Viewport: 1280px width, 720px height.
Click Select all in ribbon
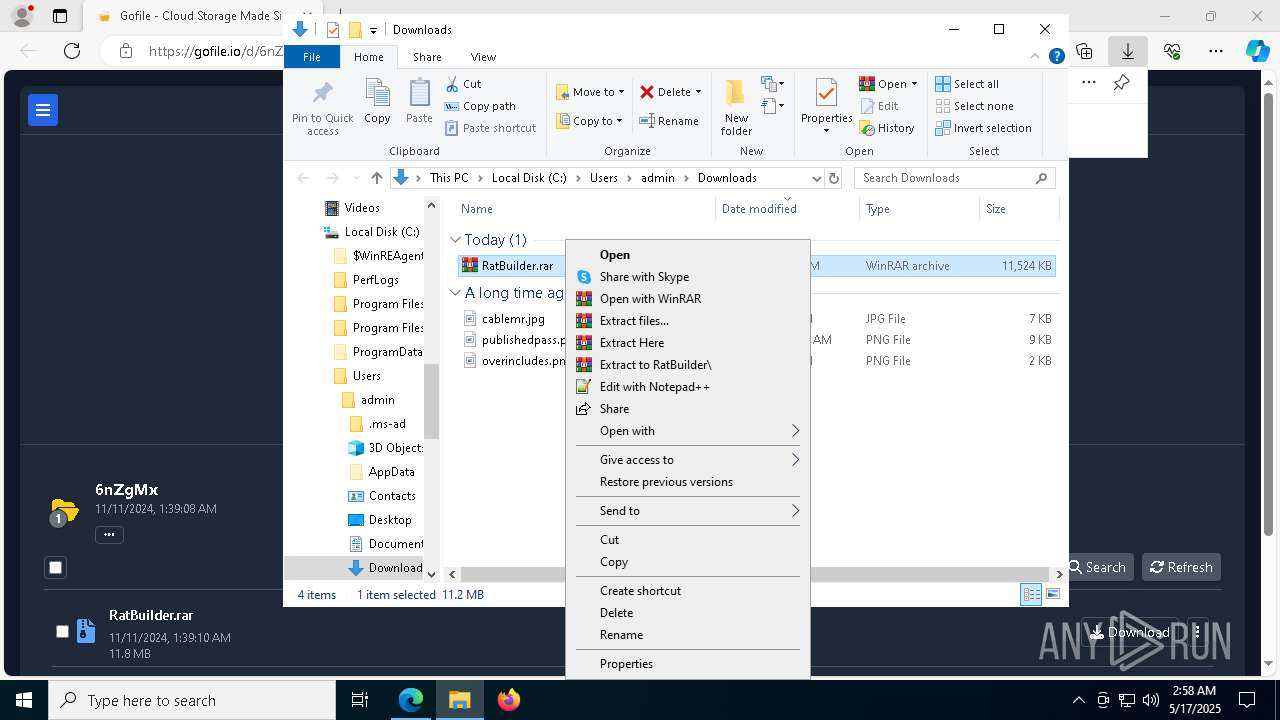[967, 84]
